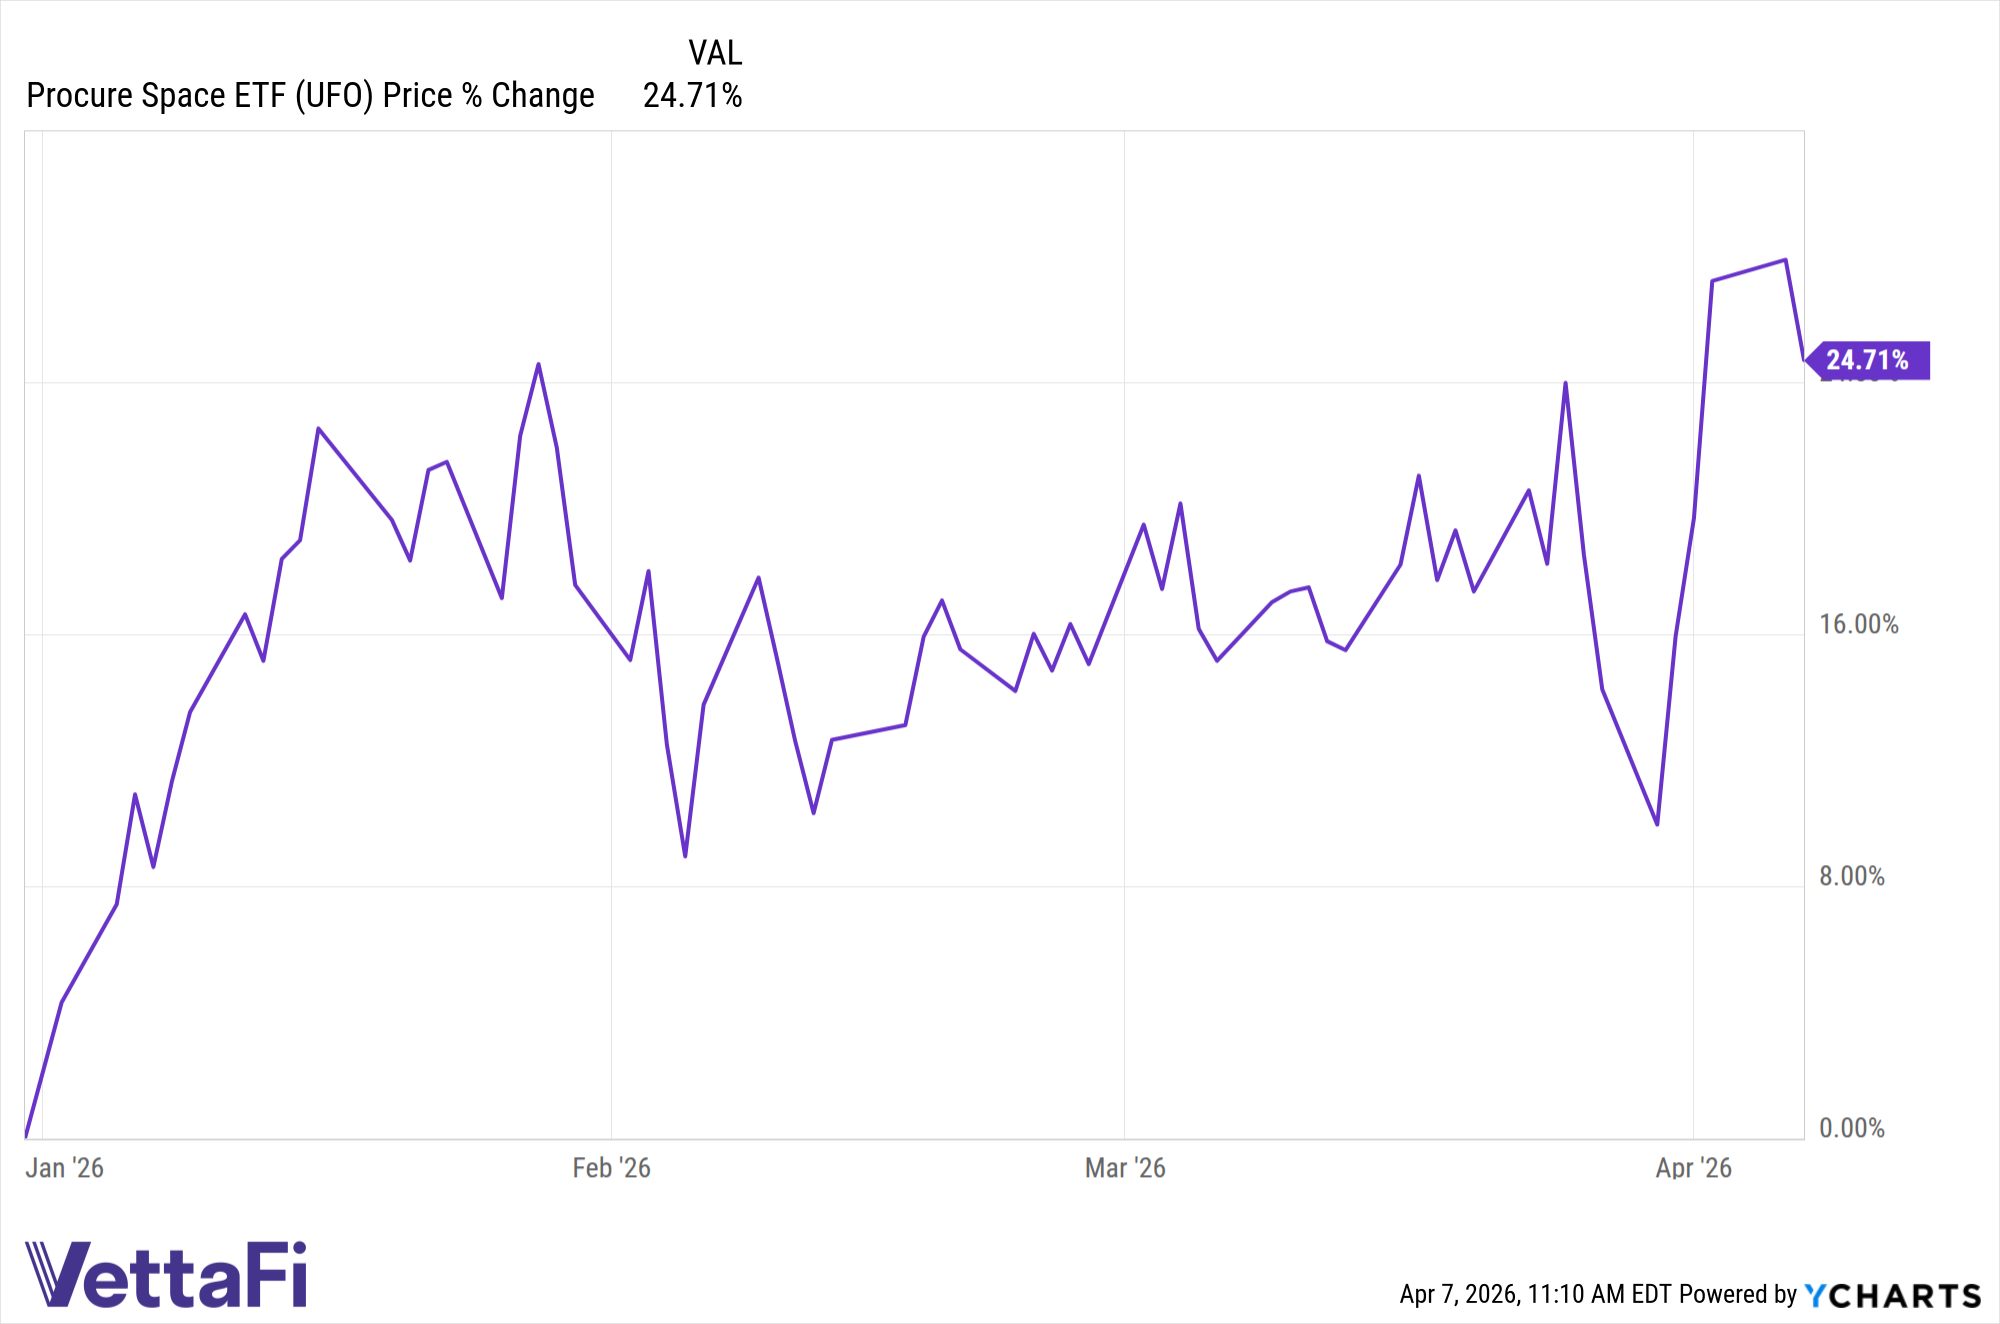Select the Mar '26 axis label
Screen dimensions: 2000x1324
tap(1125, 1168)
